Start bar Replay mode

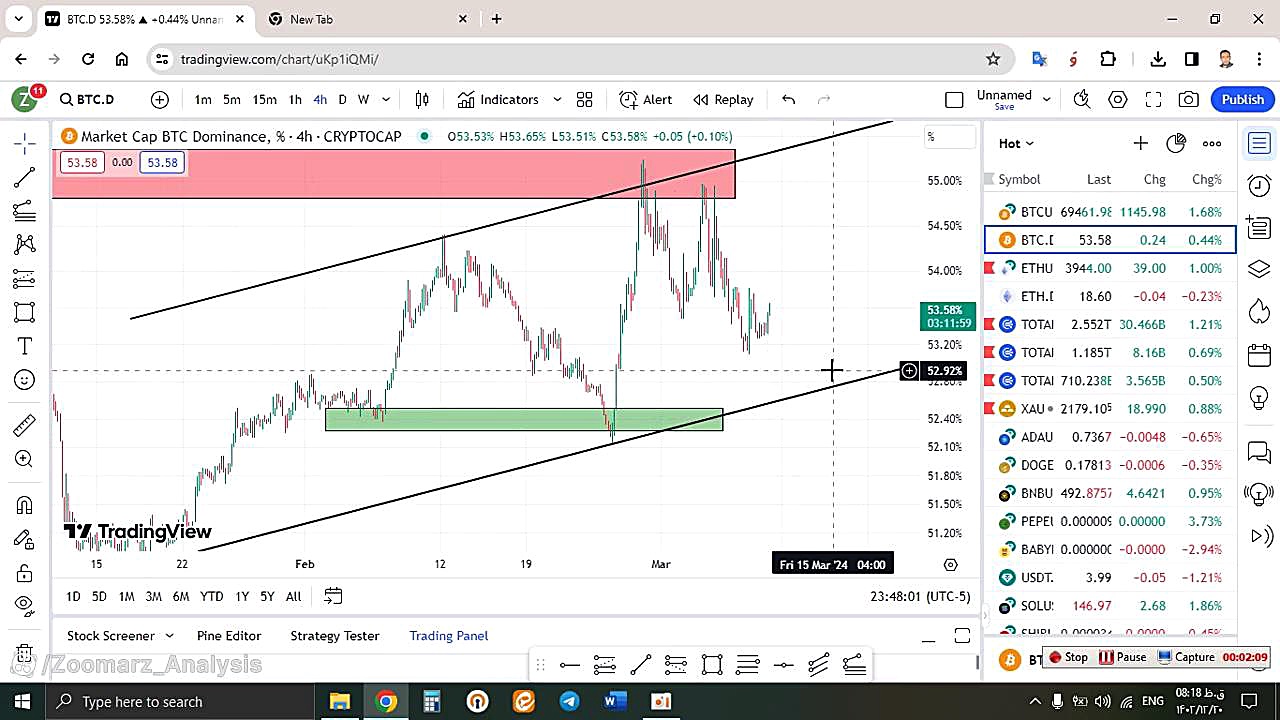(723, 99)
